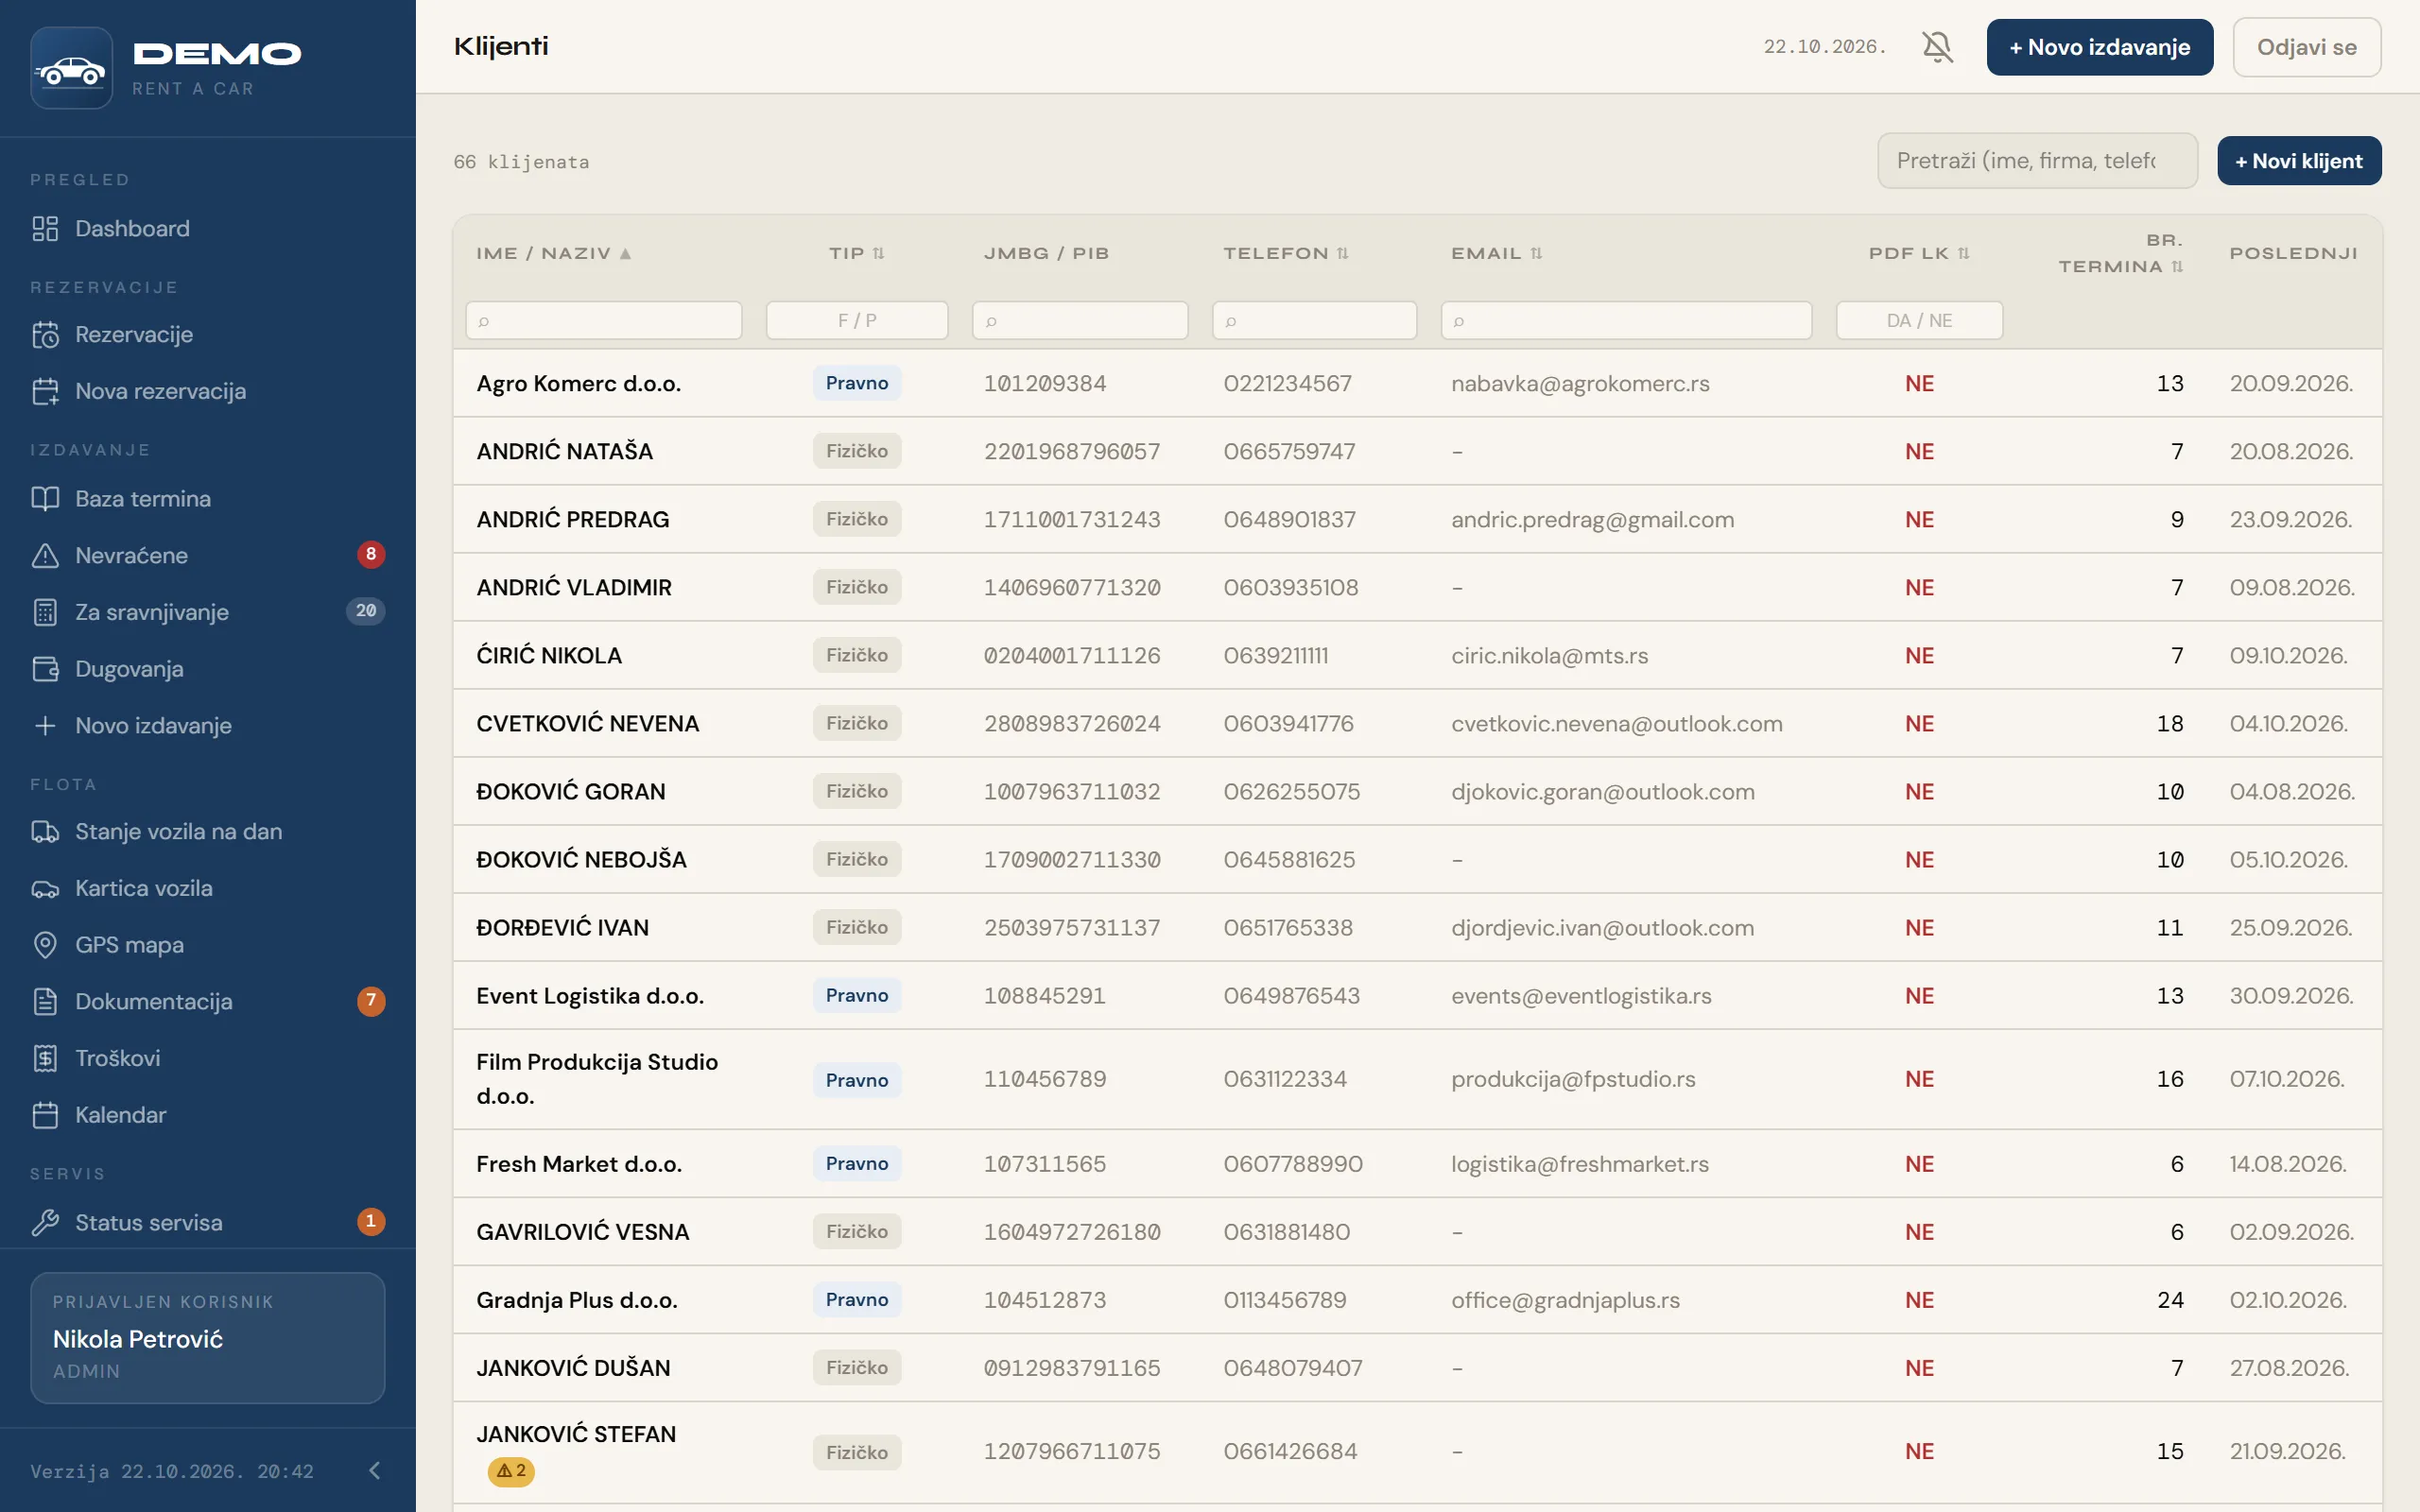Open Za sravnjivanje calculator item
Viewport: 2420px width, 1512px height.
click(x=207, y=612)
